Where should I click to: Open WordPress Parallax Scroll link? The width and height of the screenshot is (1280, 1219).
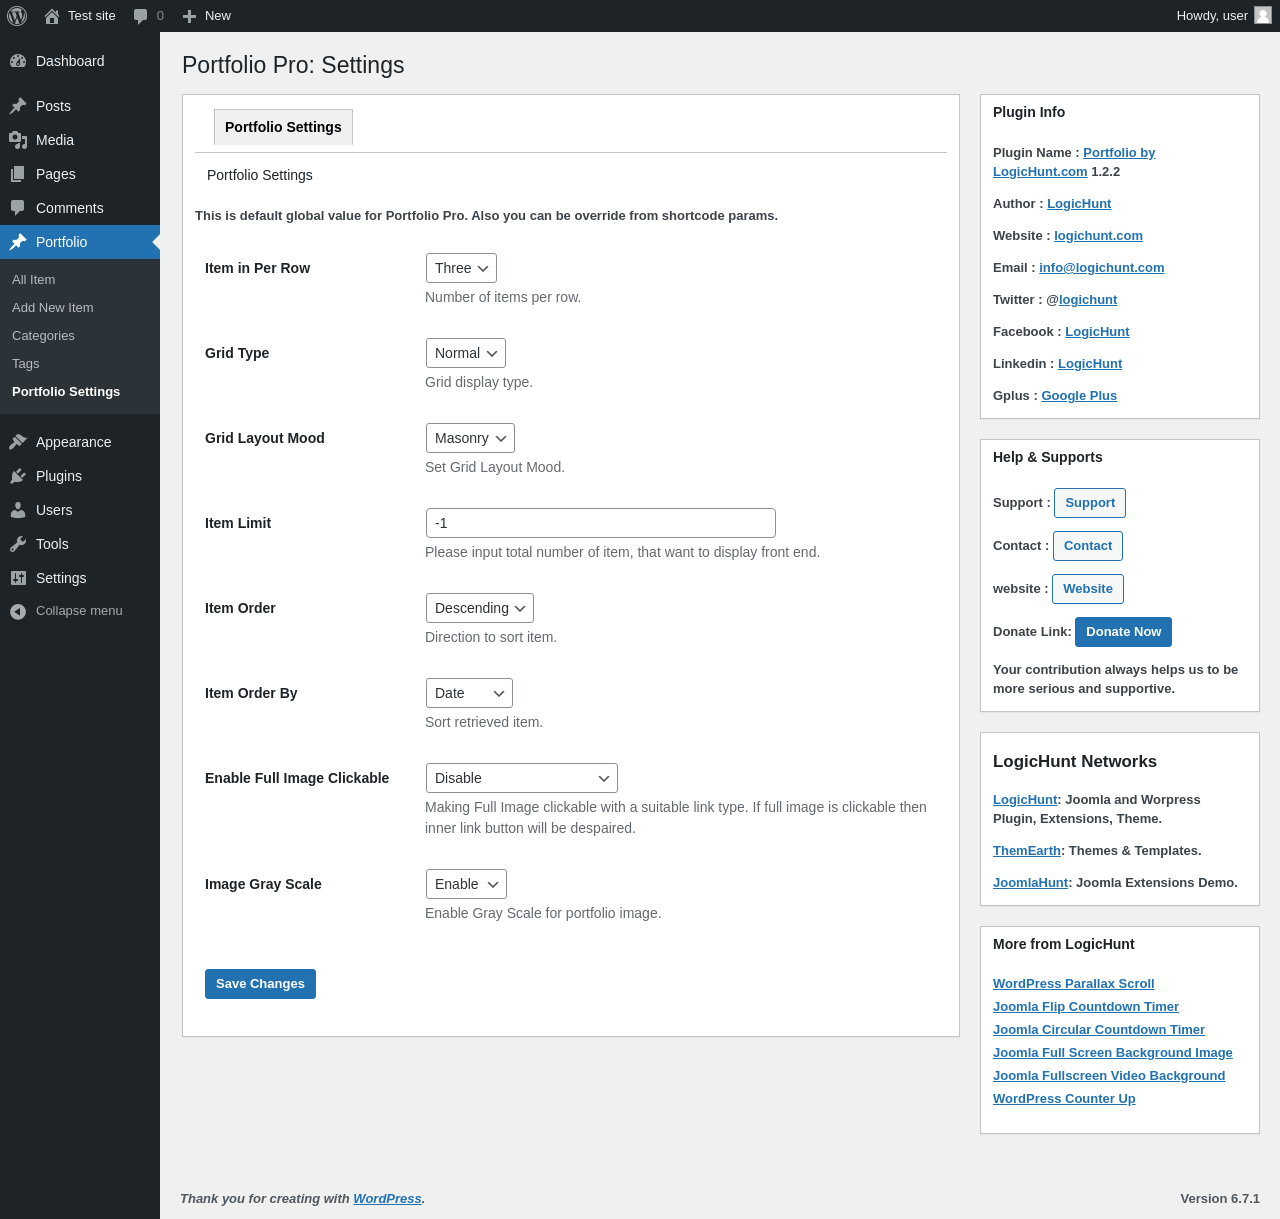tap(1073, 984)
